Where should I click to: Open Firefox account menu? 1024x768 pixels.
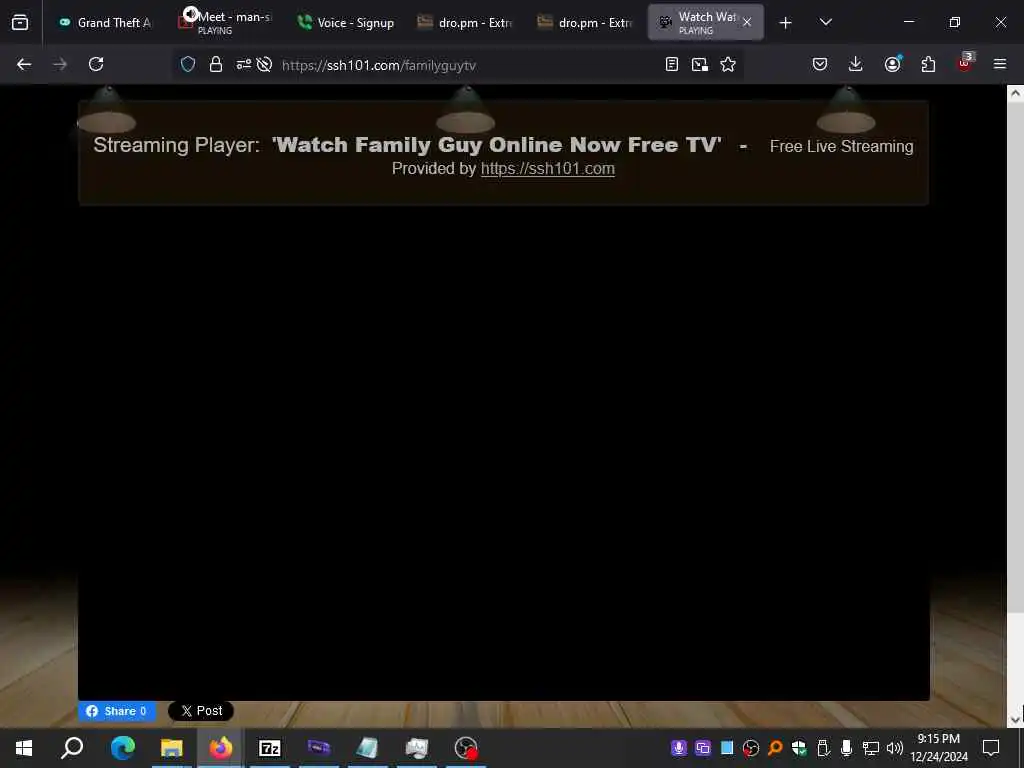tap(892, 64)
